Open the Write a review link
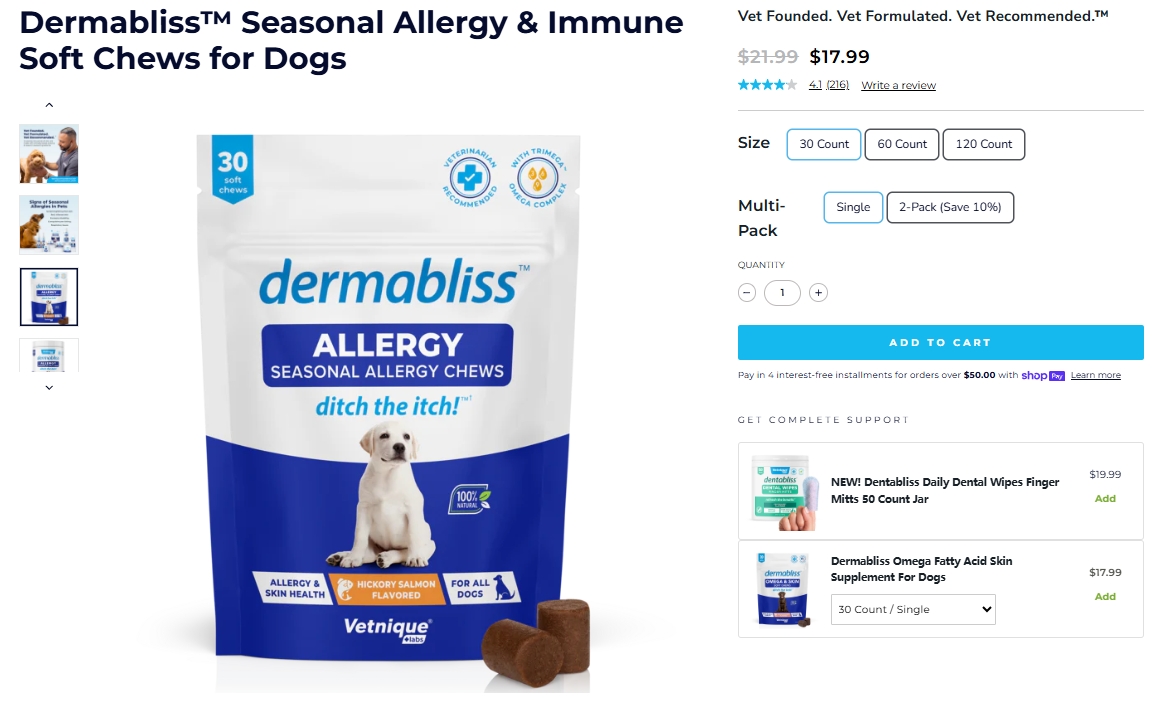 [x=898, y=85]
